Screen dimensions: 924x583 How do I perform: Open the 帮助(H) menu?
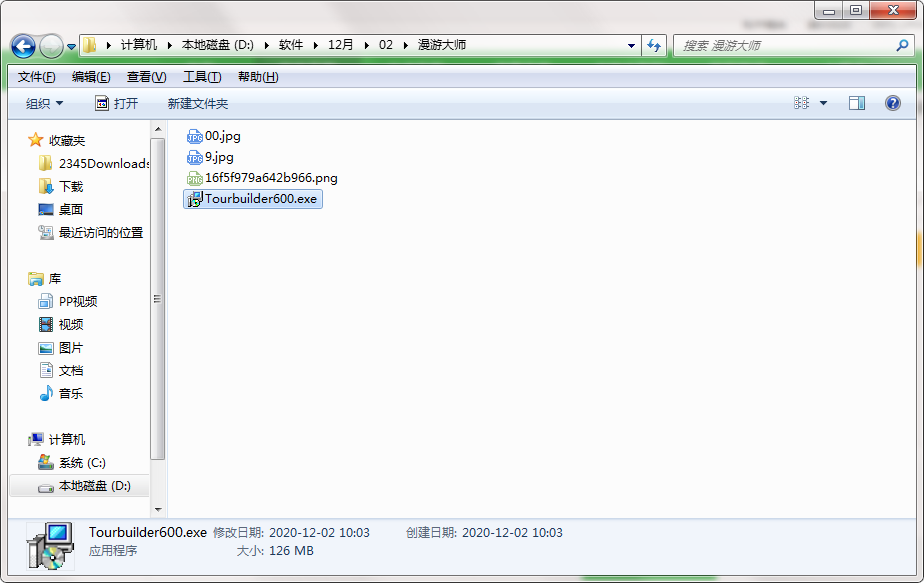click(258, 77)
